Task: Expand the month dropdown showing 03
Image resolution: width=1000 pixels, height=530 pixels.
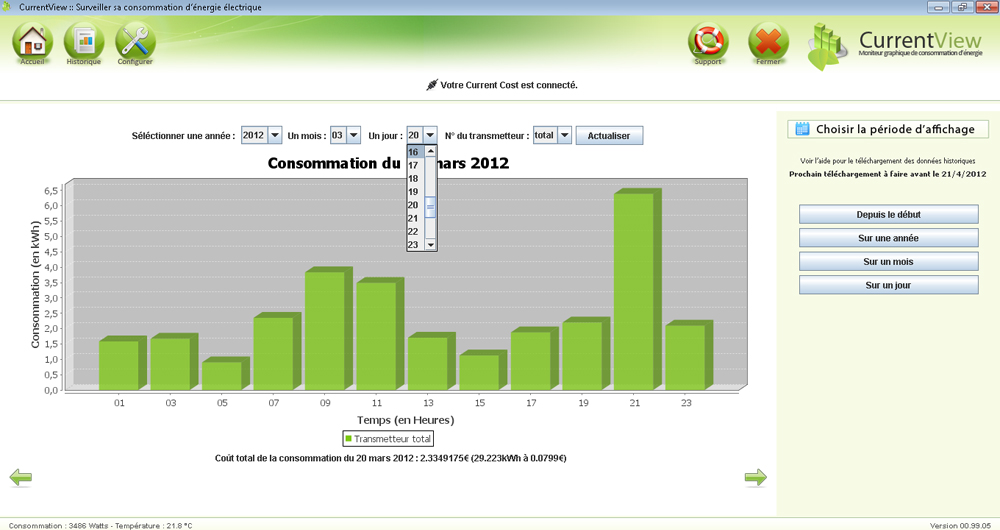Action: tap(353, 135)
